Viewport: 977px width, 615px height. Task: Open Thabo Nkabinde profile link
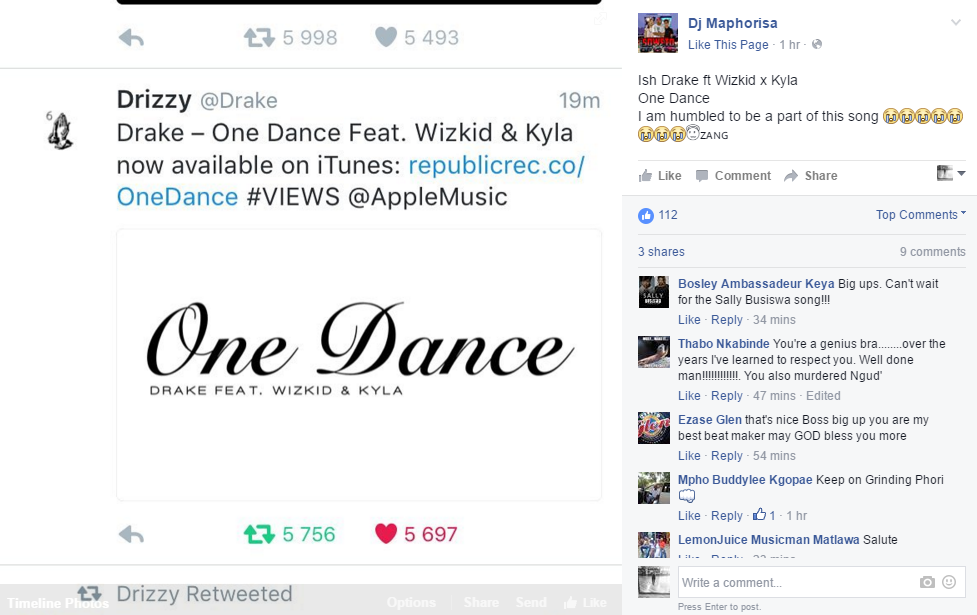[723, 344]
